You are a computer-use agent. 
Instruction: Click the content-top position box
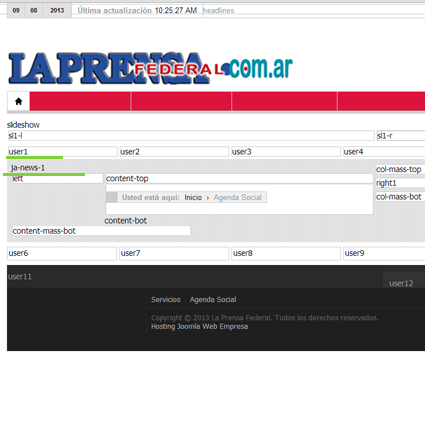pyautogui.click(x=239, y=179)
